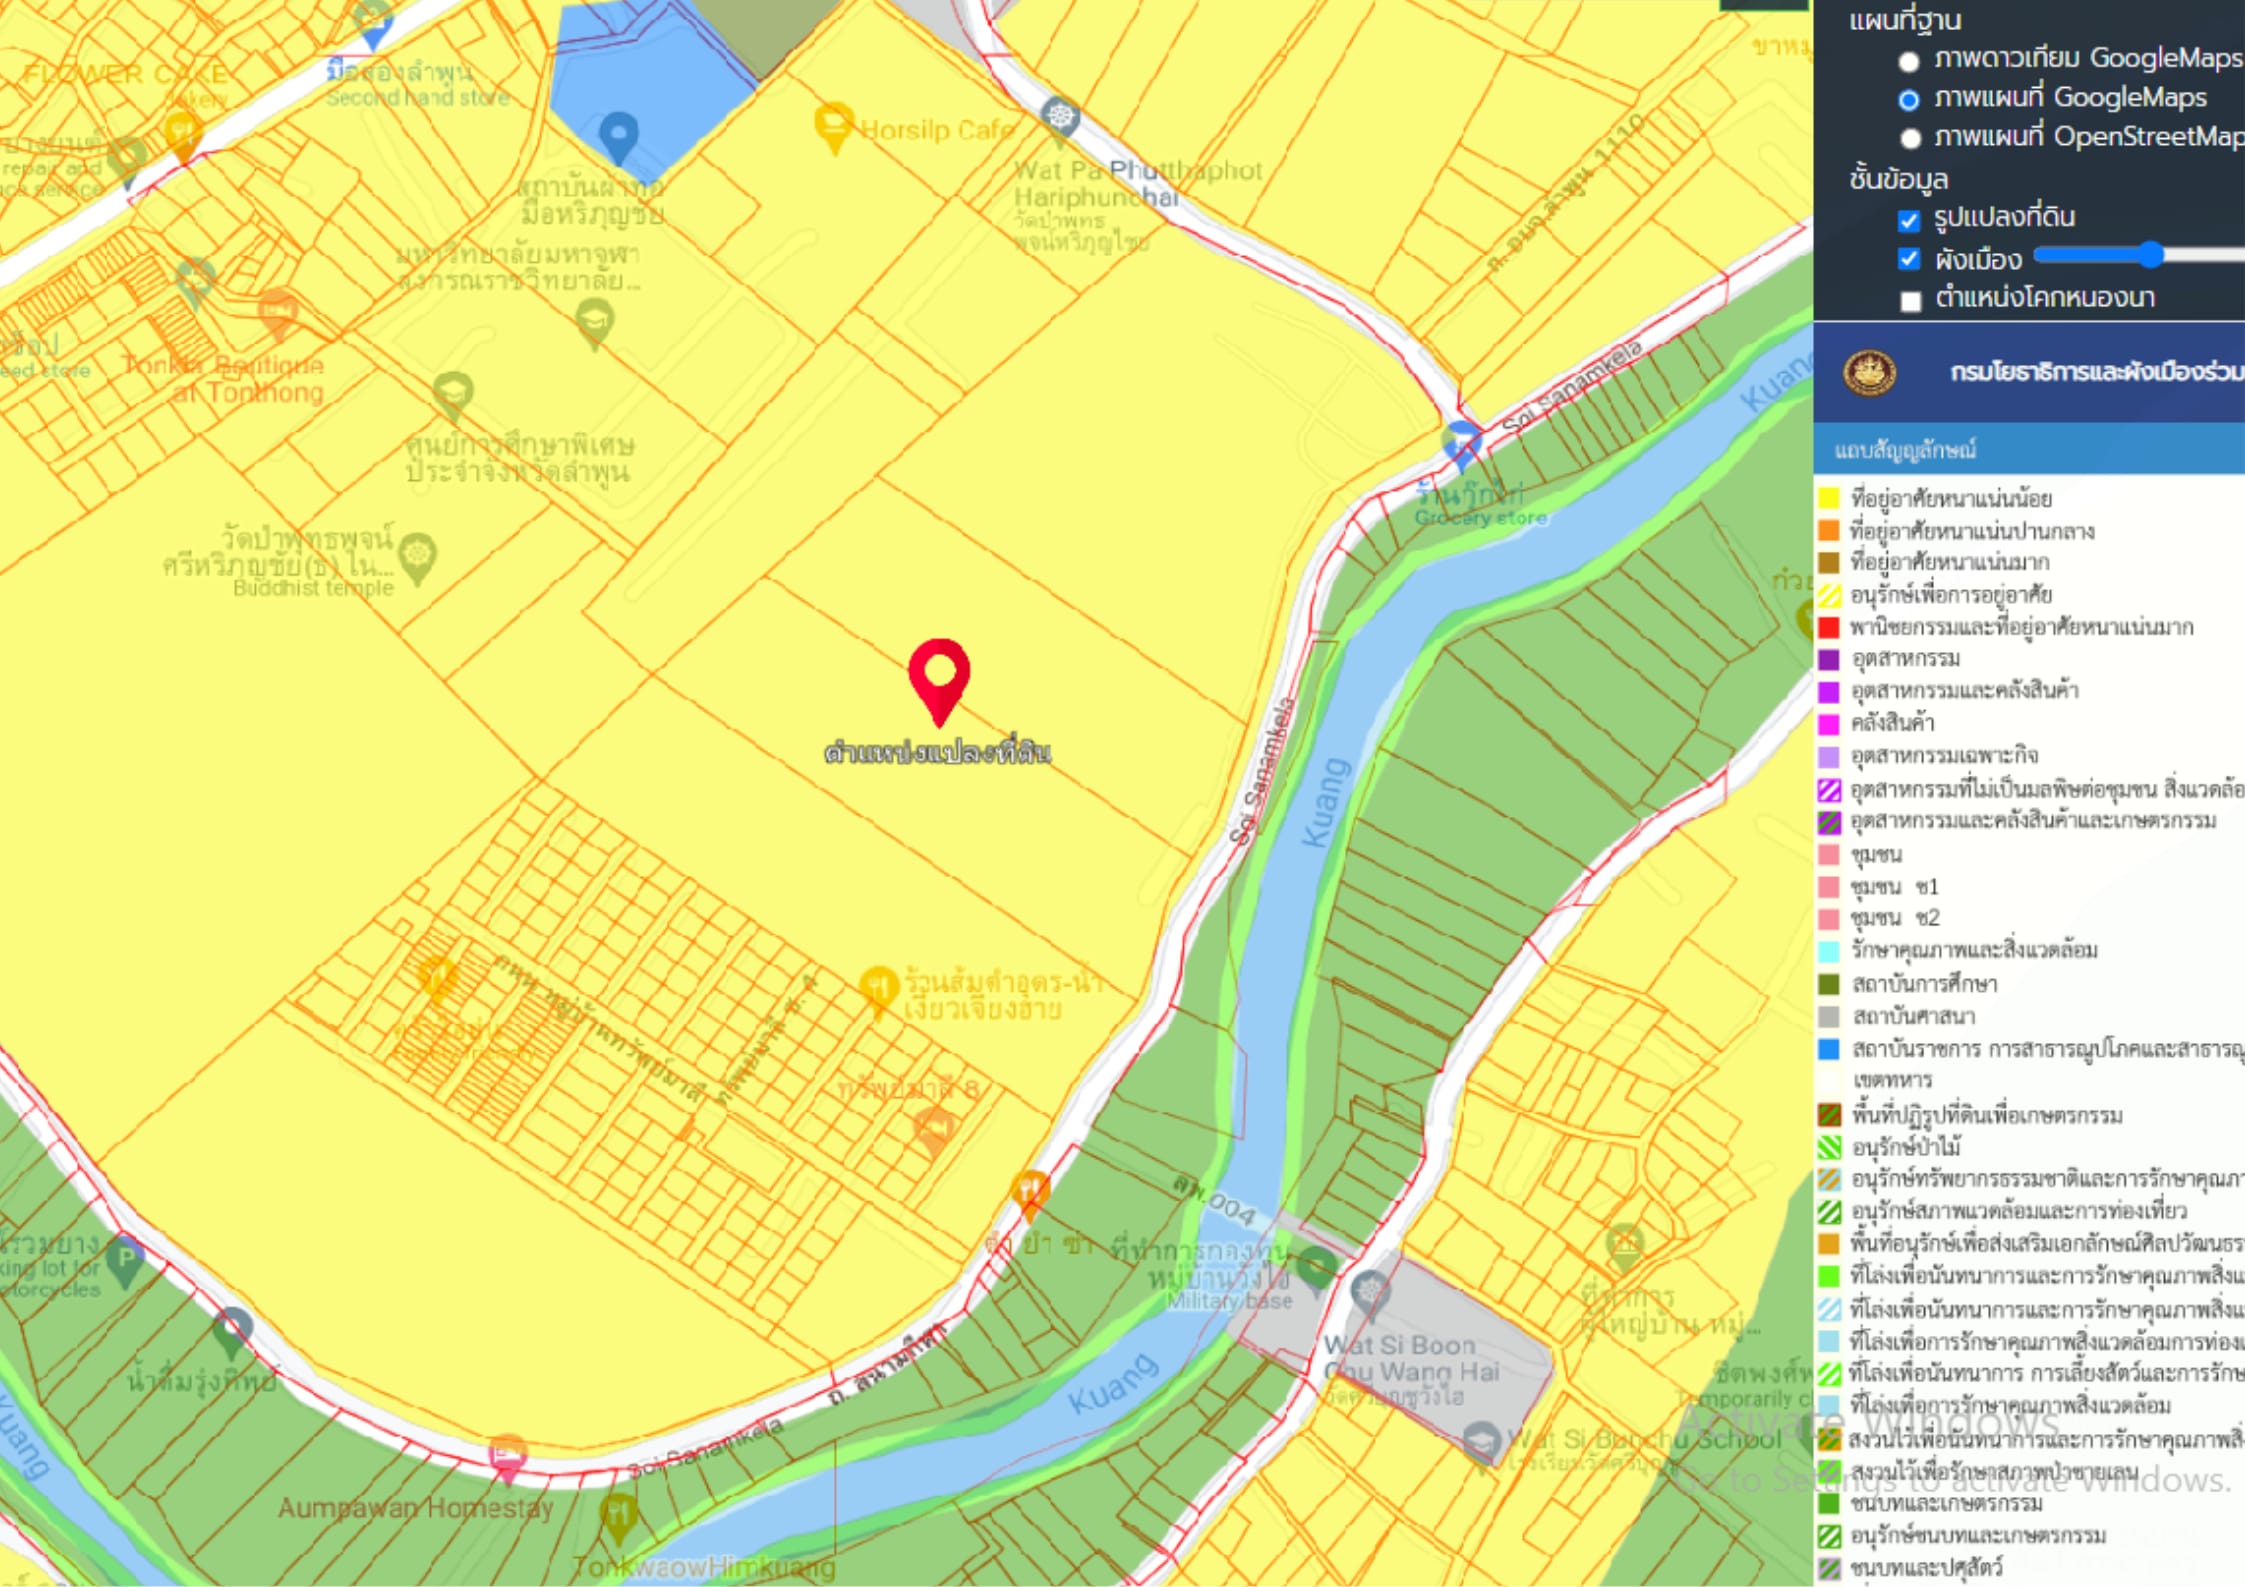The image size is (2245, 1587).
Task: Select ภาพแผนที่ GoogleMaps base map radio
Action: point(1909,100)
